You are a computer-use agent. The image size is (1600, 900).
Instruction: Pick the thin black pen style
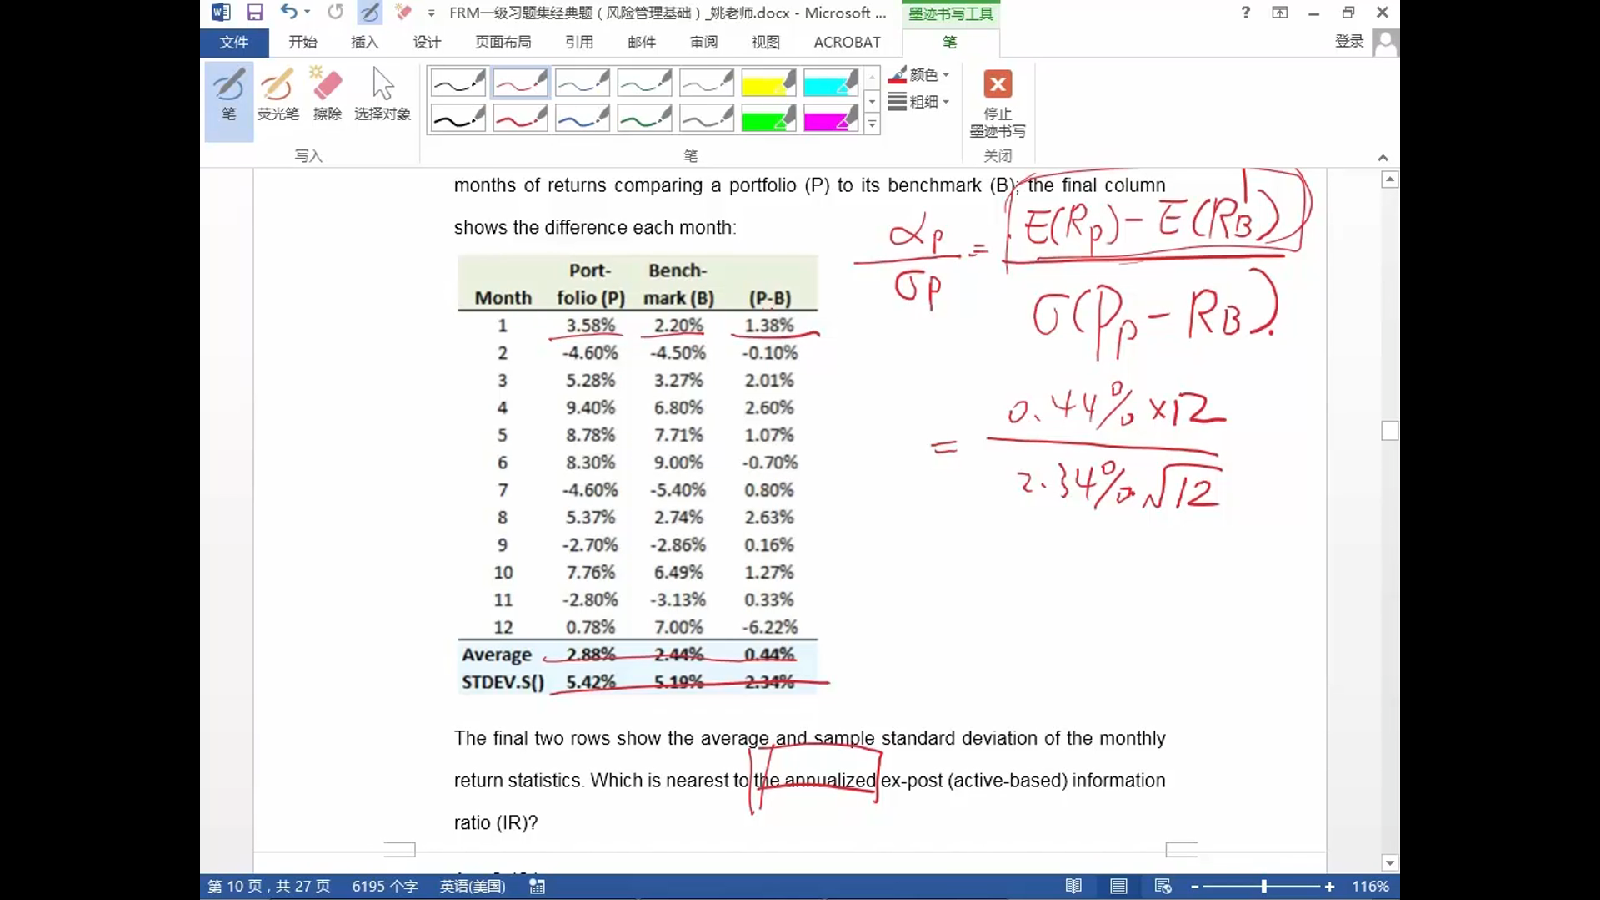[458, 82]
